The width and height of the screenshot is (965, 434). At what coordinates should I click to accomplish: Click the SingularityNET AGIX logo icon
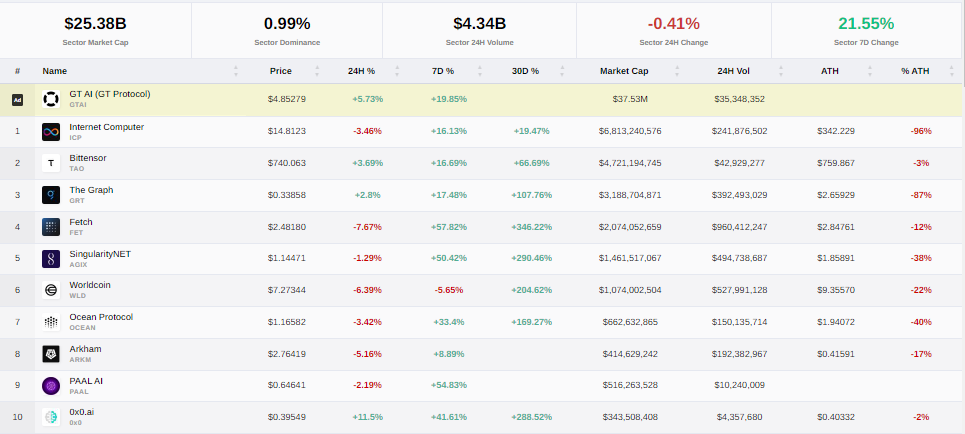(x=51, y=259)
